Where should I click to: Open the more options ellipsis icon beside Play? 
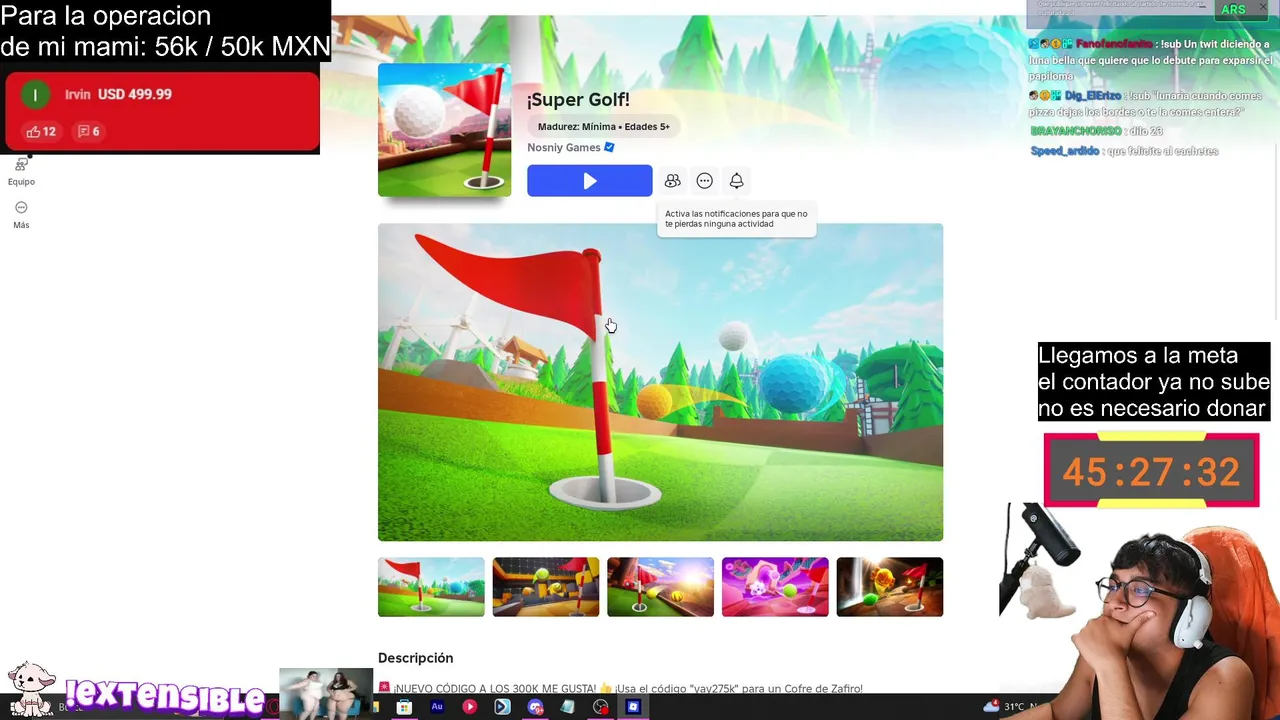point(704,181)
